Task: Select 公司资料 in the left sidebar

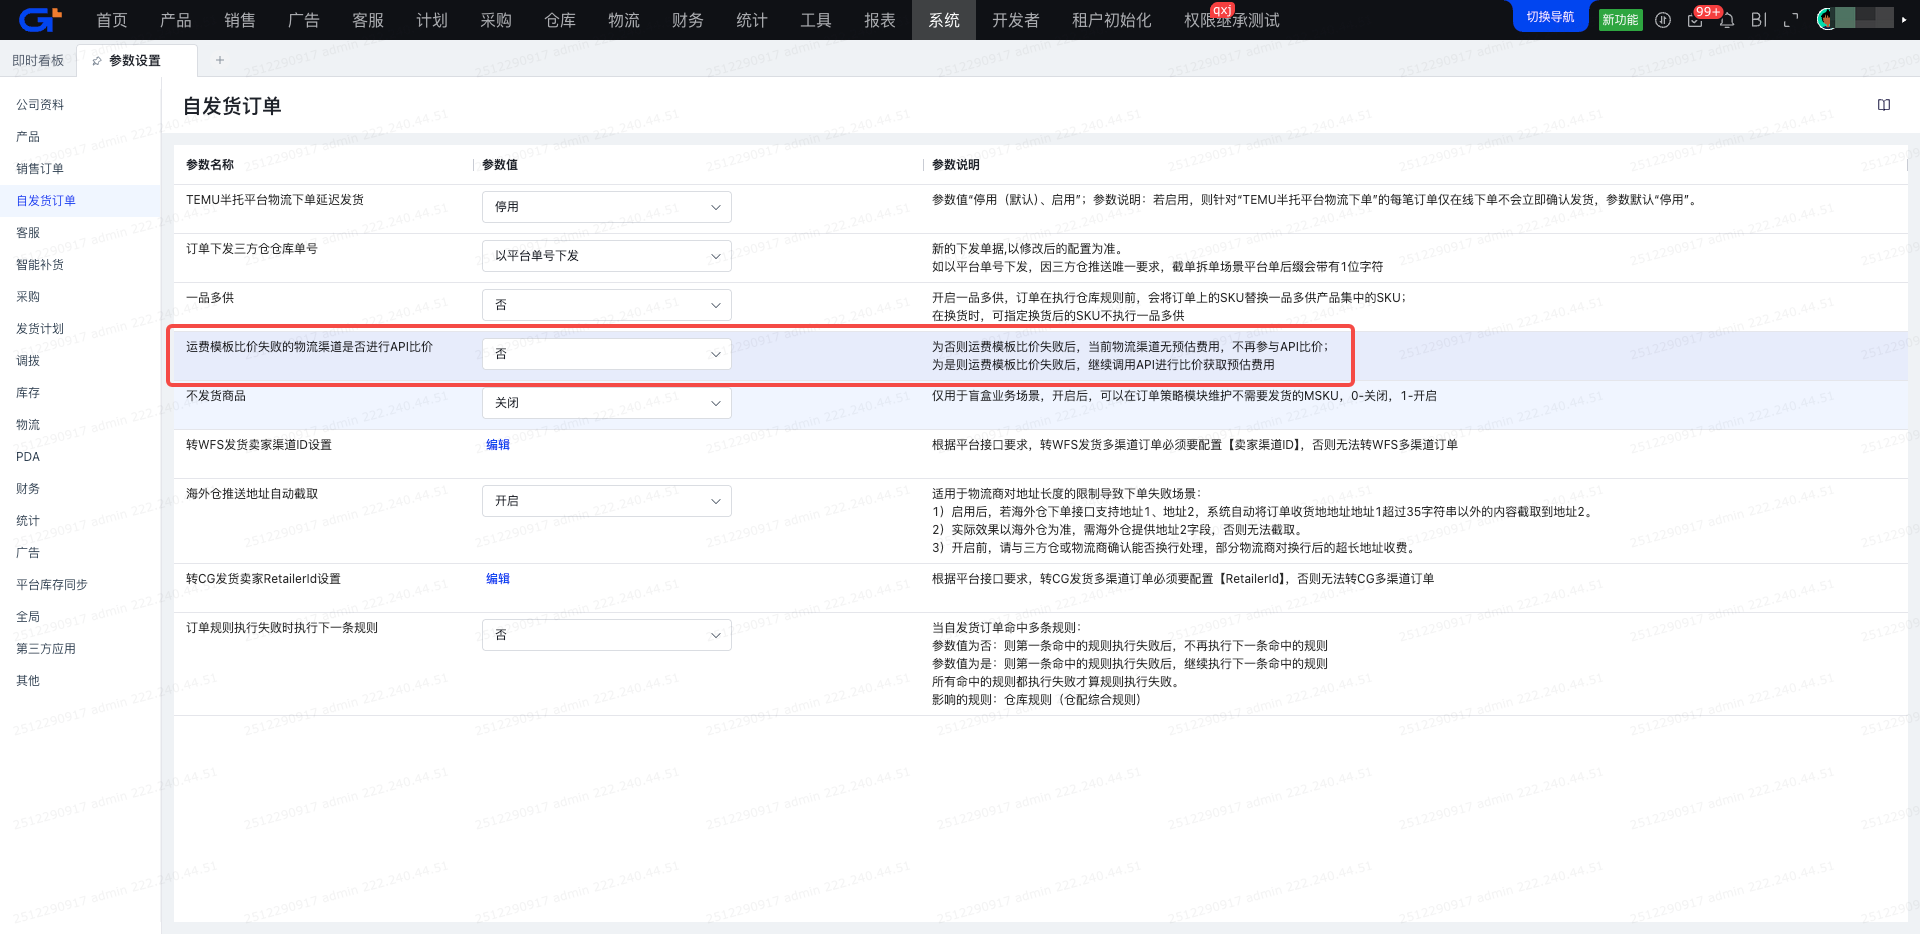Action: coord(80,105)
